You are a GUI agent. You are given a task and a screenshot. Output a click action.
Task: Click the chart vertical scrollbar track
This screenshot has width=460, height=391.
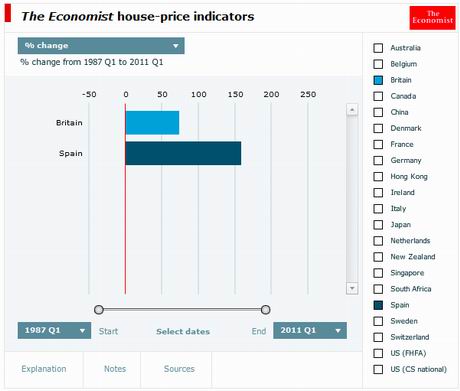[x=352, y=199]
